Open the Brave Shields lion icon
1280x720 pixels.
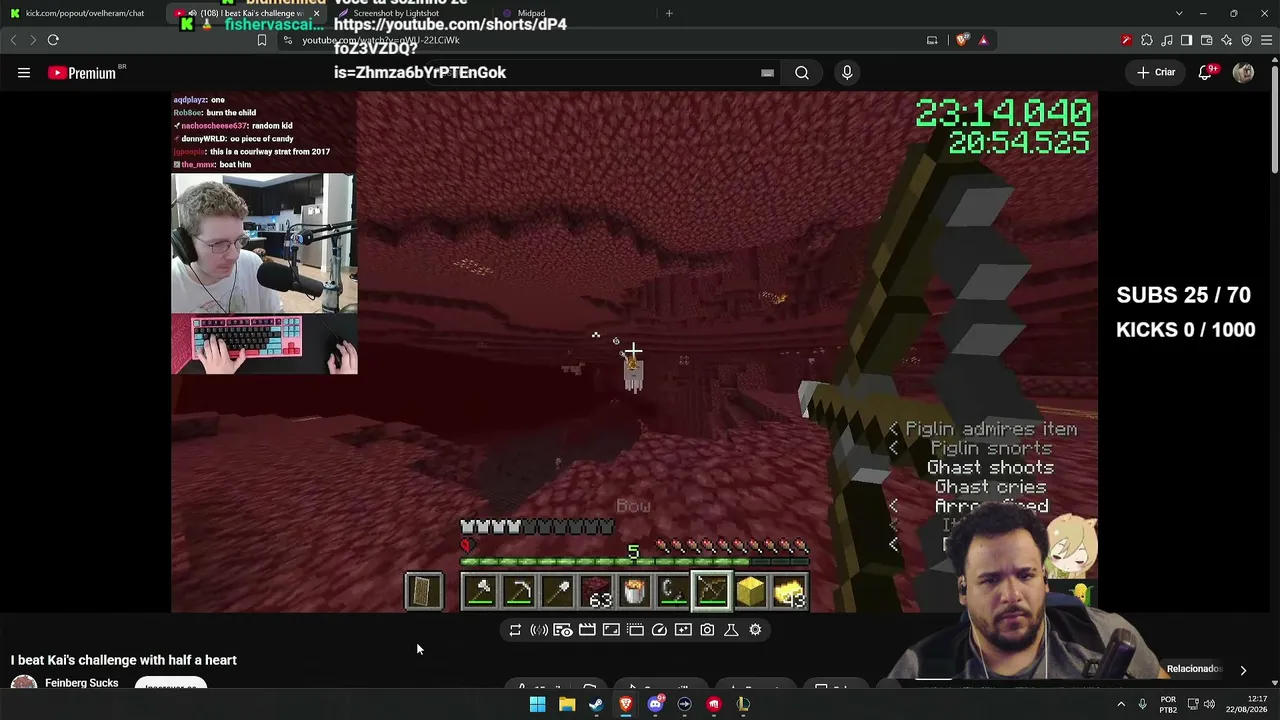click(962, 40)
